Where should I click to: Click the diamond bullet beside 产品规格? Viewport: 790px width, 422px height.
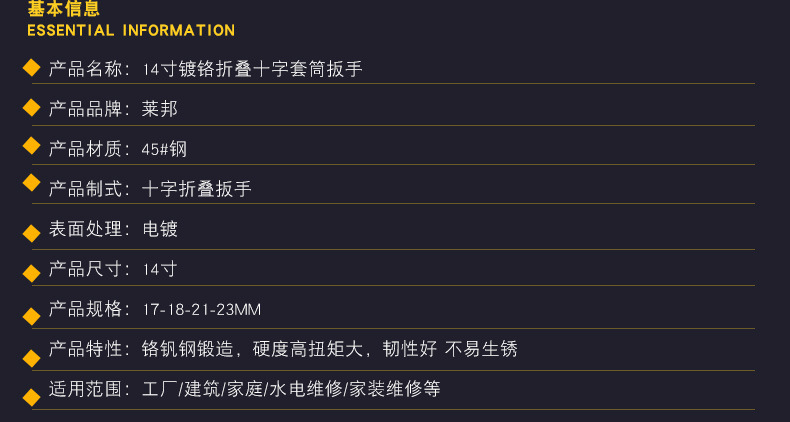click(32, 317)
